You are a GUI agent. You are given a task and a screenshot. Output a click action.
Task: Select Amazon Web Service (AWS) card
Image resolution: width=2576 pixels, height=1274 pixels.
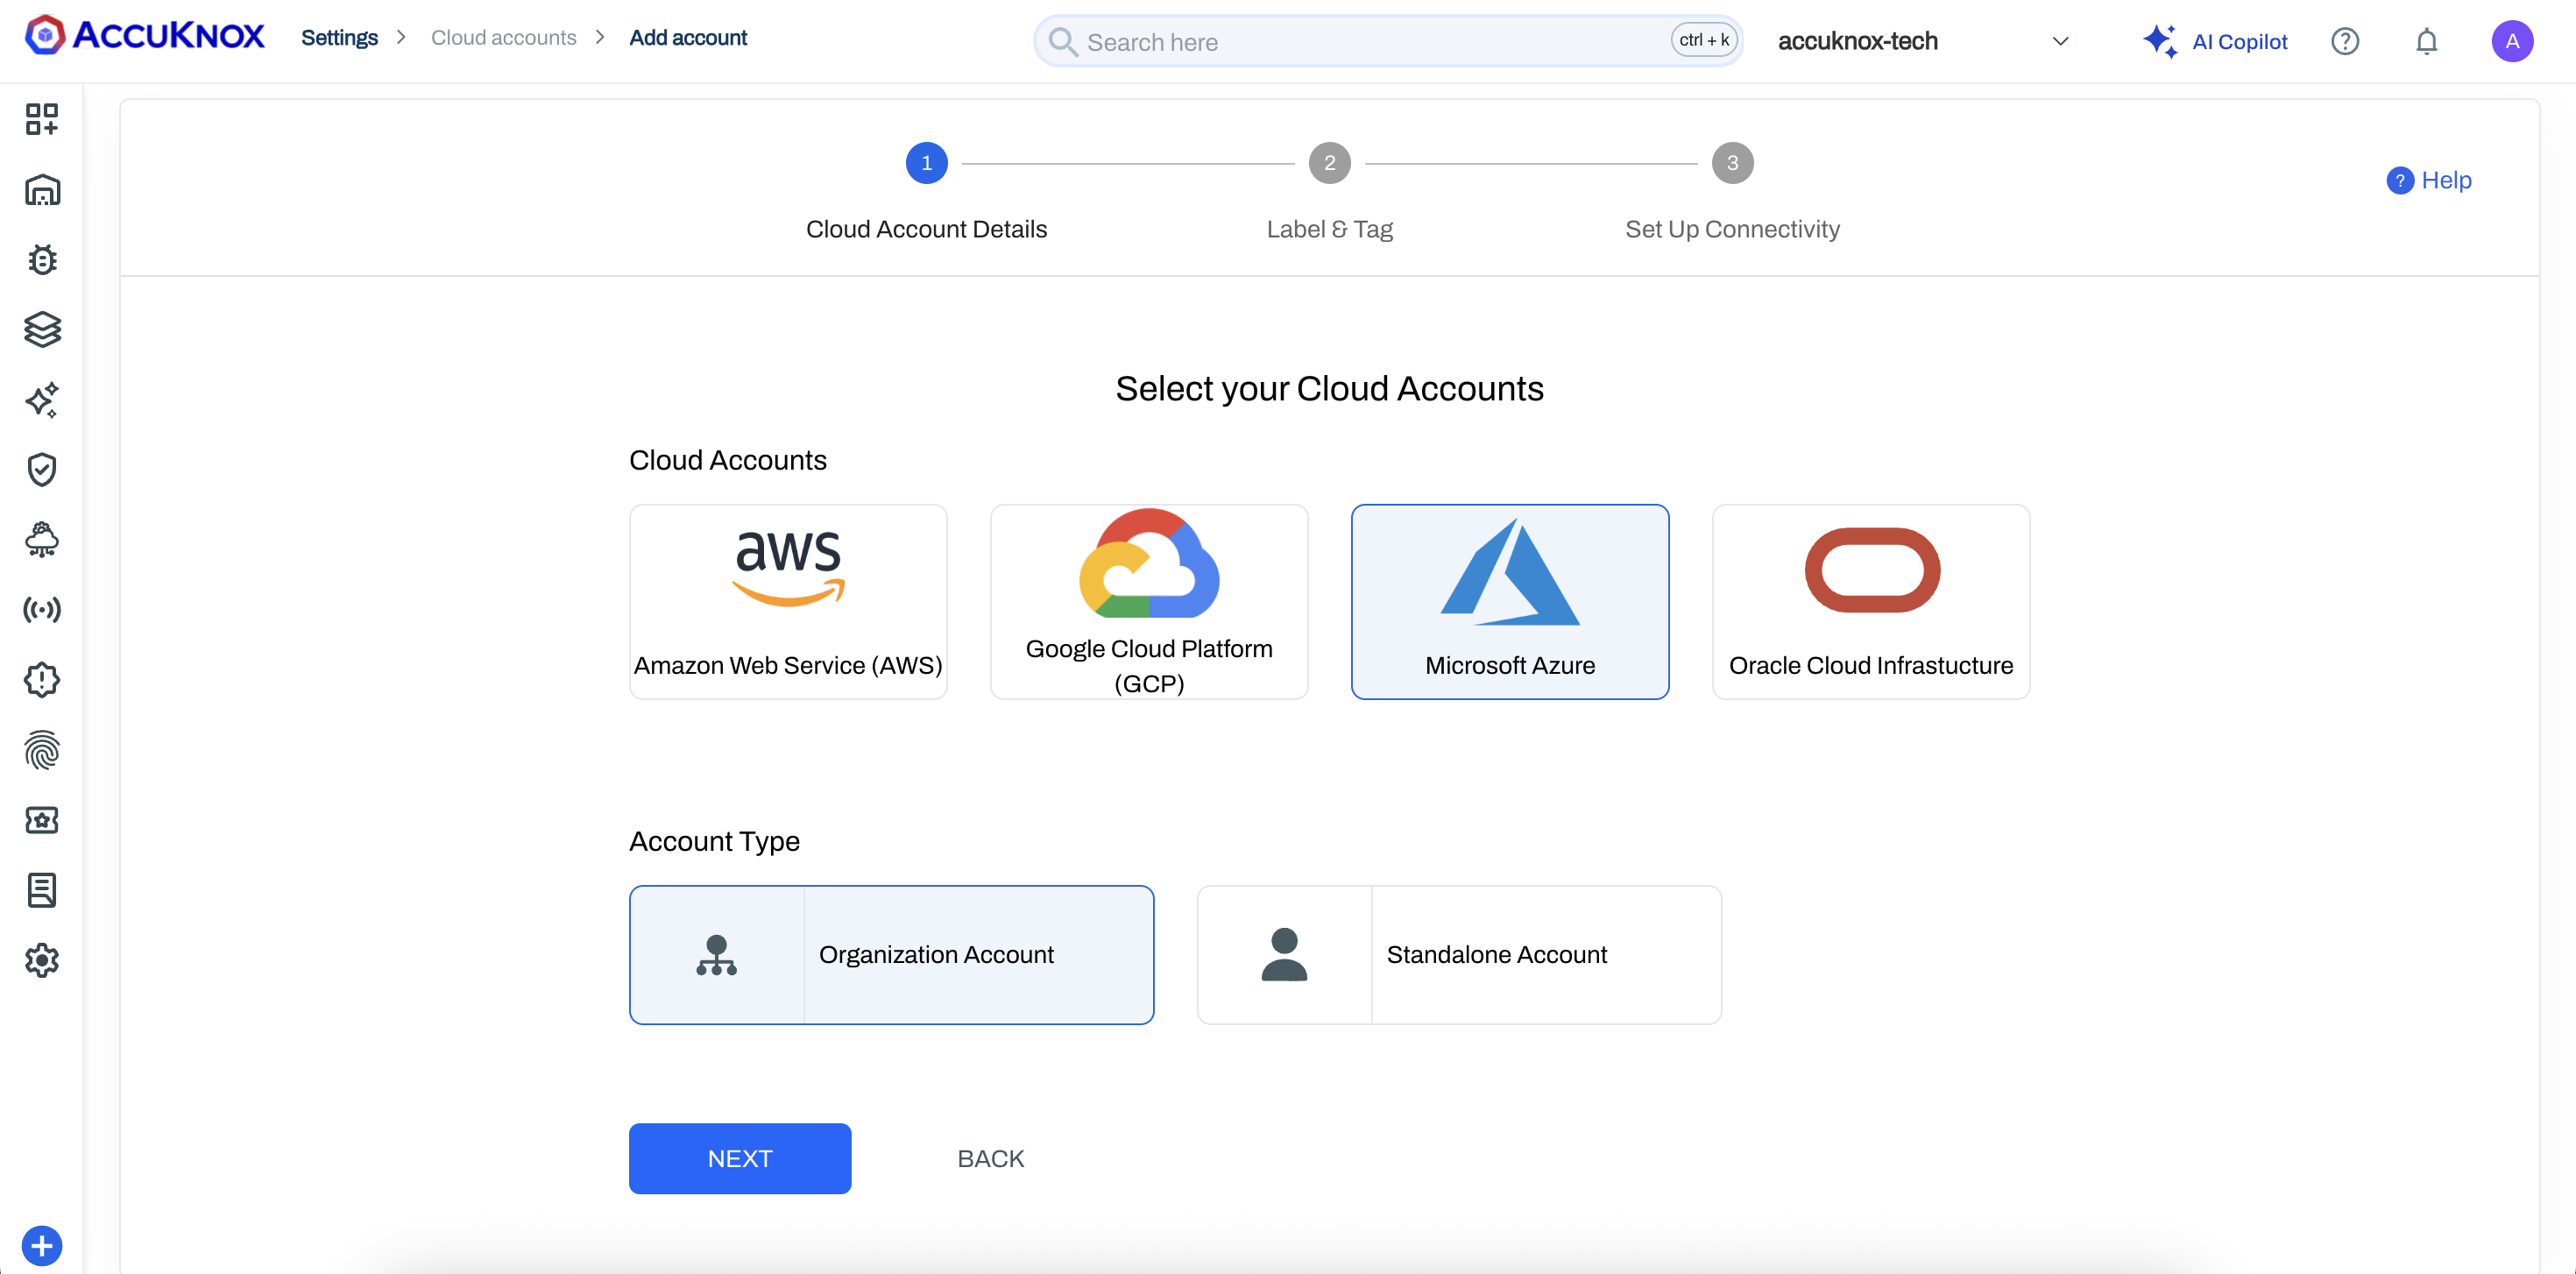point(788,601)
